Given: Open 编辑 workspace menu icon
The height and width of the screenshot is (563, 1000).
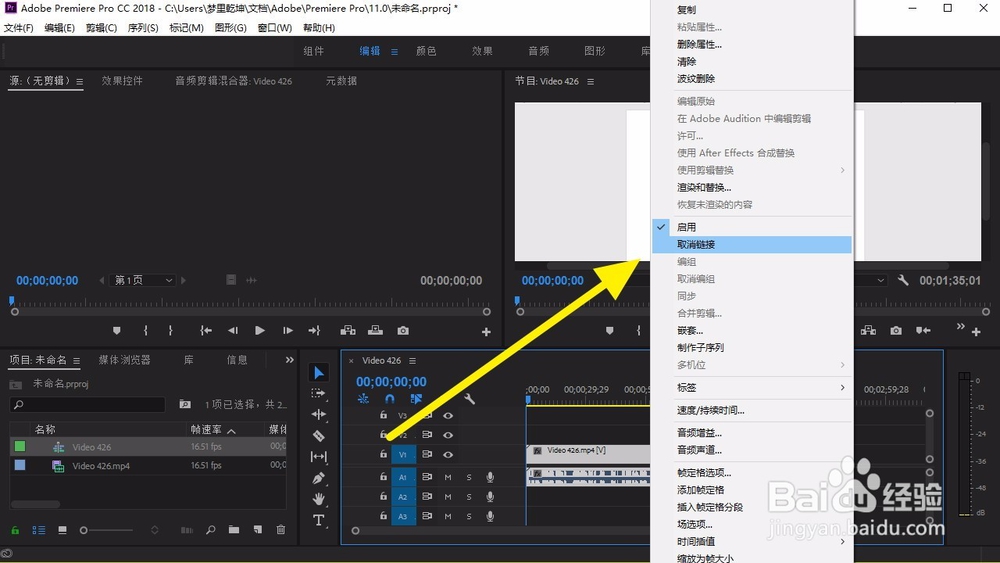Looking at the screenshot, I should [394, 52].
